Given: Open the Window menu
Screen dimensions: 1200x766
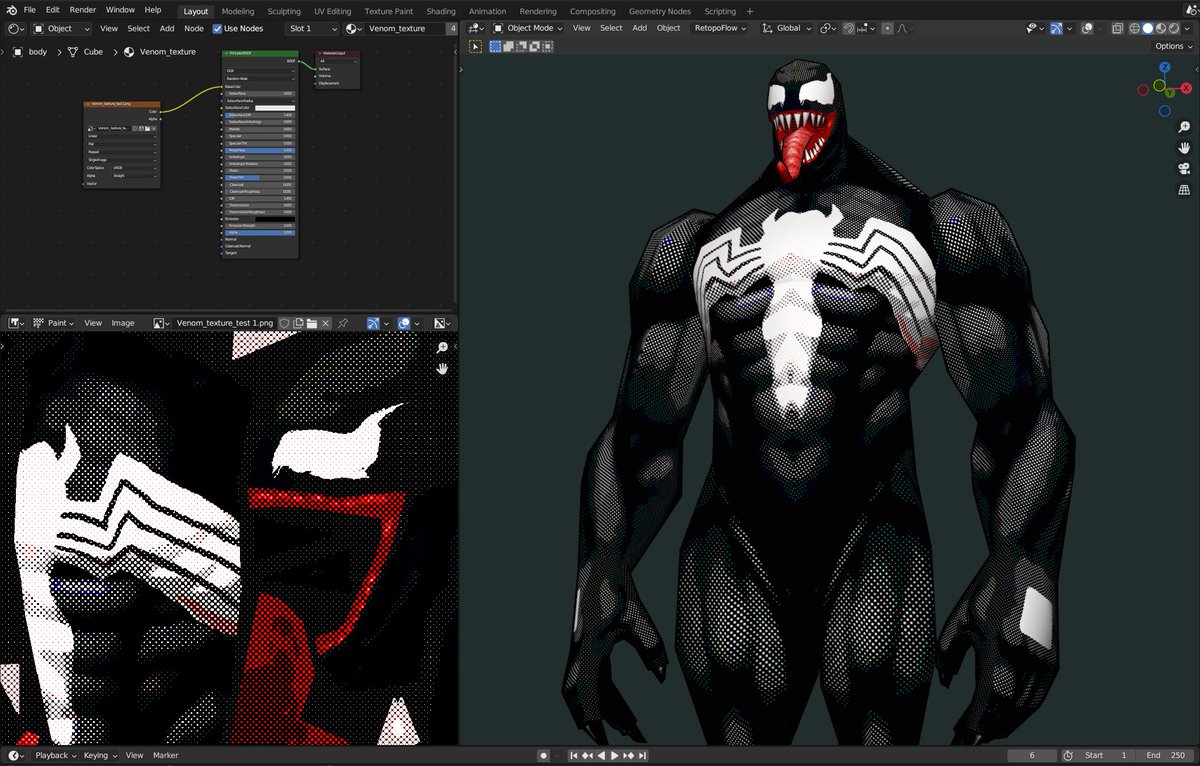Looking at the screenshot, I should (x=120, y=10).
